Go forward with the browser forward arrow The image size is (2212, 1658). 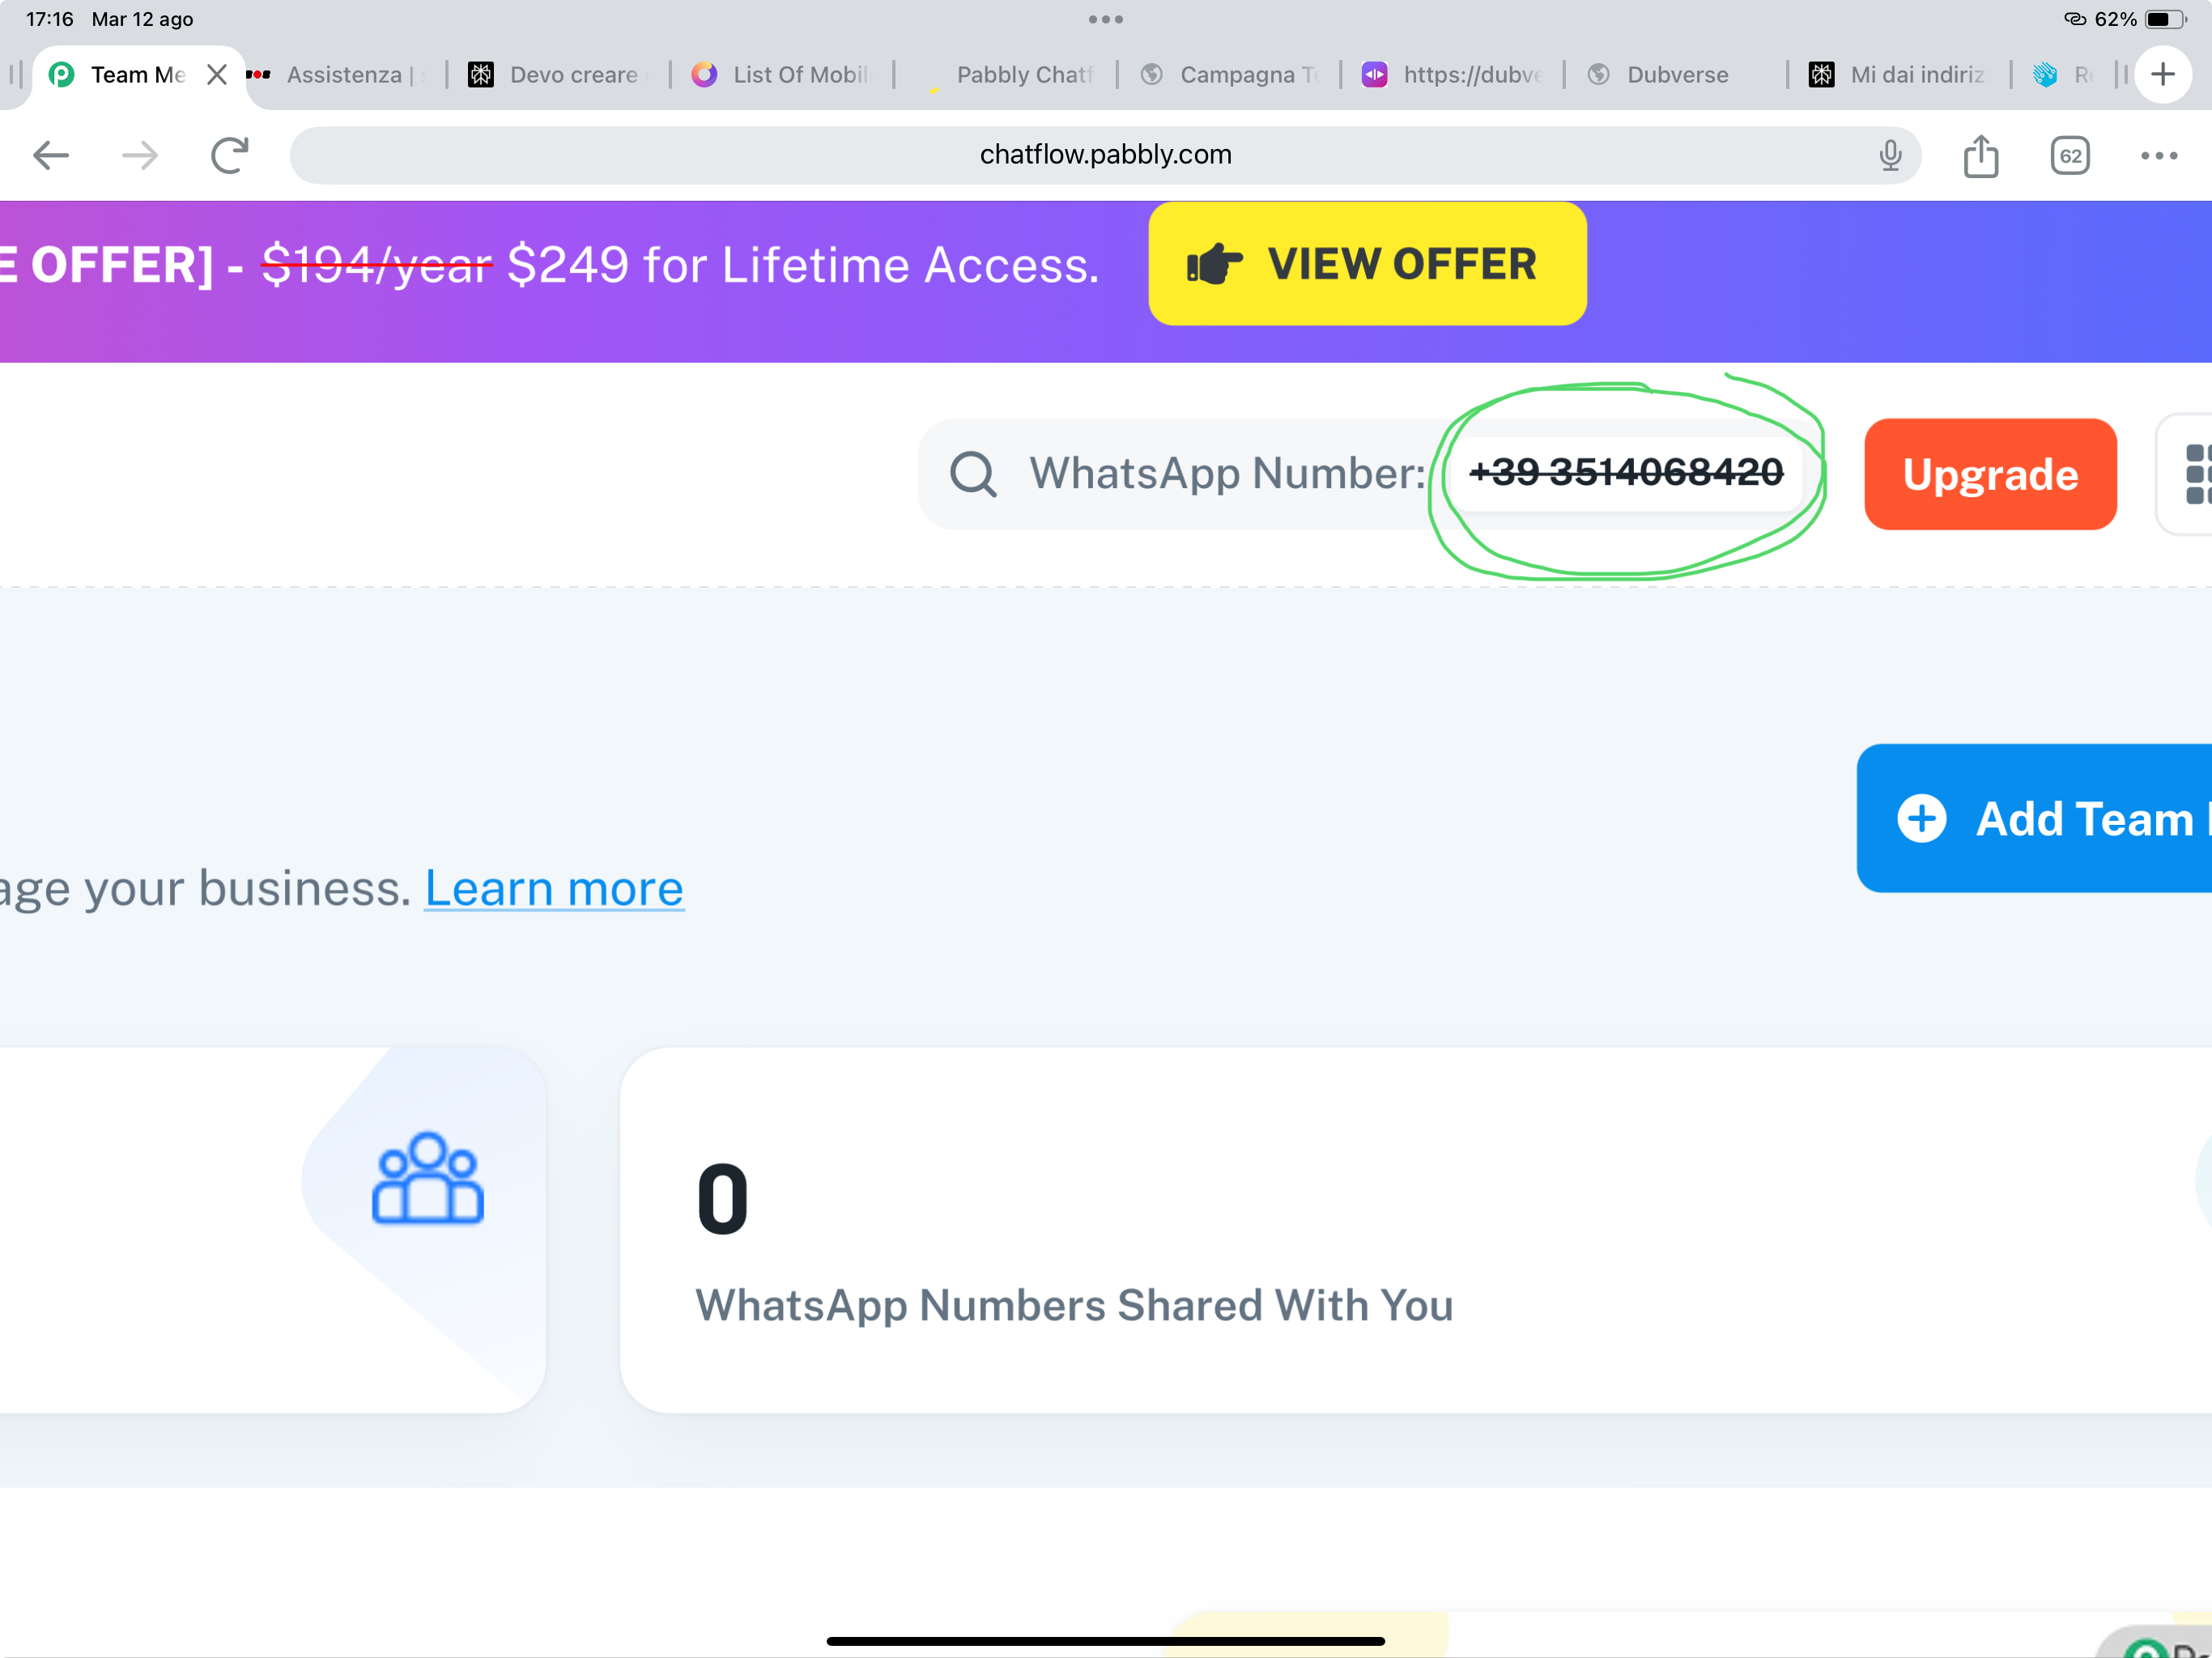point(140,155)
